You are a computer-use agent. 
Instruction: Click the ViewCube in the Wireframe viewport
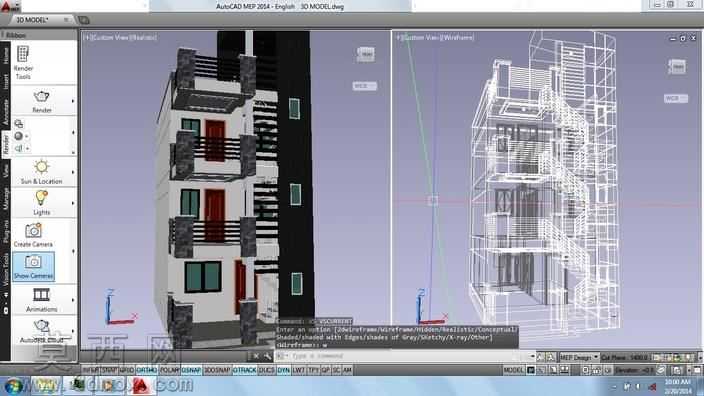[x=678, y=67]
